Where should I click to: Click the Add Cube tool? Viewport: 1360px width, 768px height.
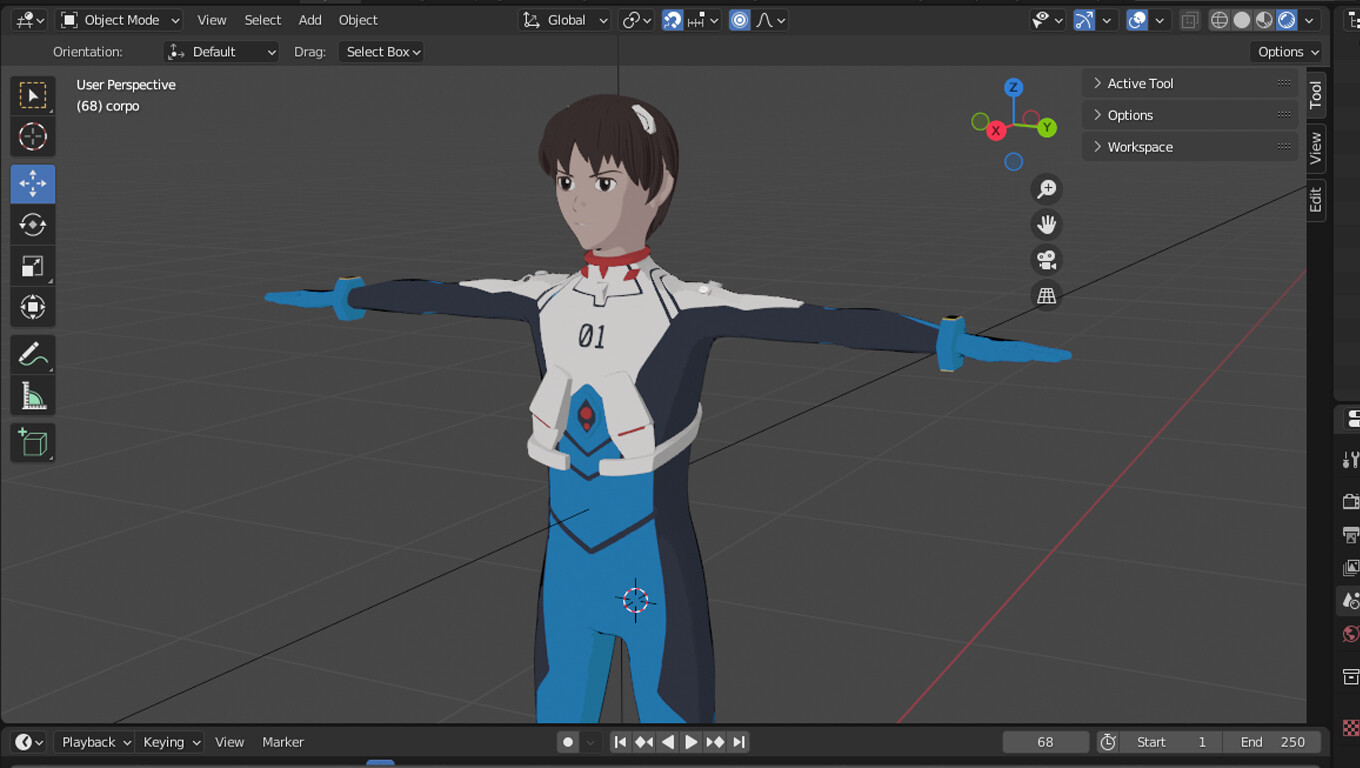point(33,442)
